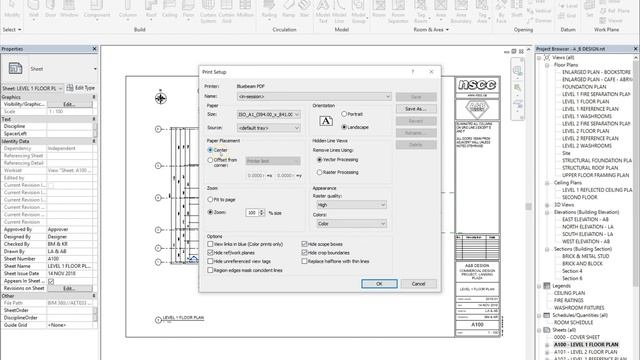Viewport: 640px width, 360px height.
Task: Select the Grid datum tool
Action: click(567, 16)
